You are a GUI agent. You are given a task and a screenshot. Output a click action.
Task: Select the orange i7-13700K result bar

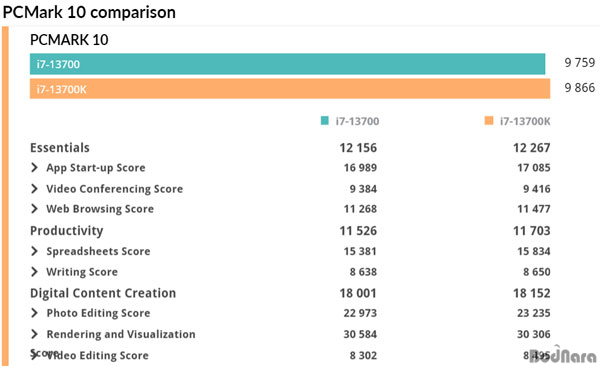click(x=290, y=89)
